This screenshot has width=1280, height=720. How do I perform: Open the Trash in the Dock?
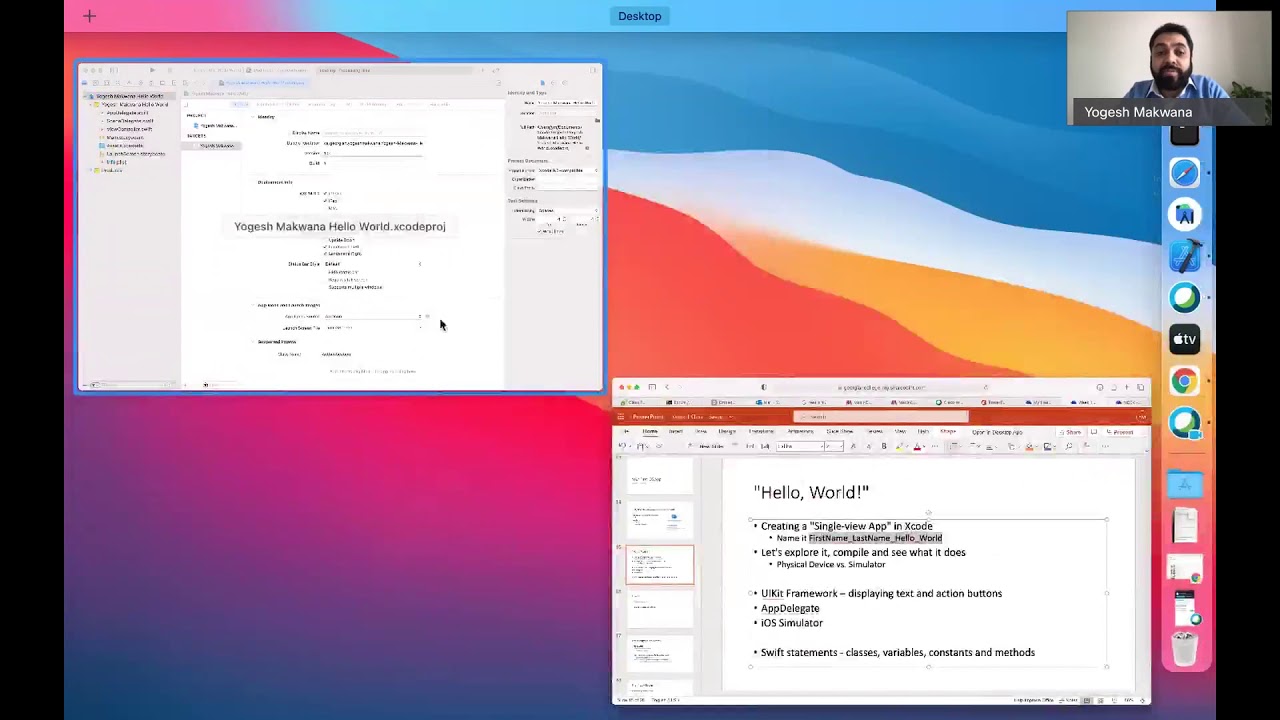pos(1185,650)
